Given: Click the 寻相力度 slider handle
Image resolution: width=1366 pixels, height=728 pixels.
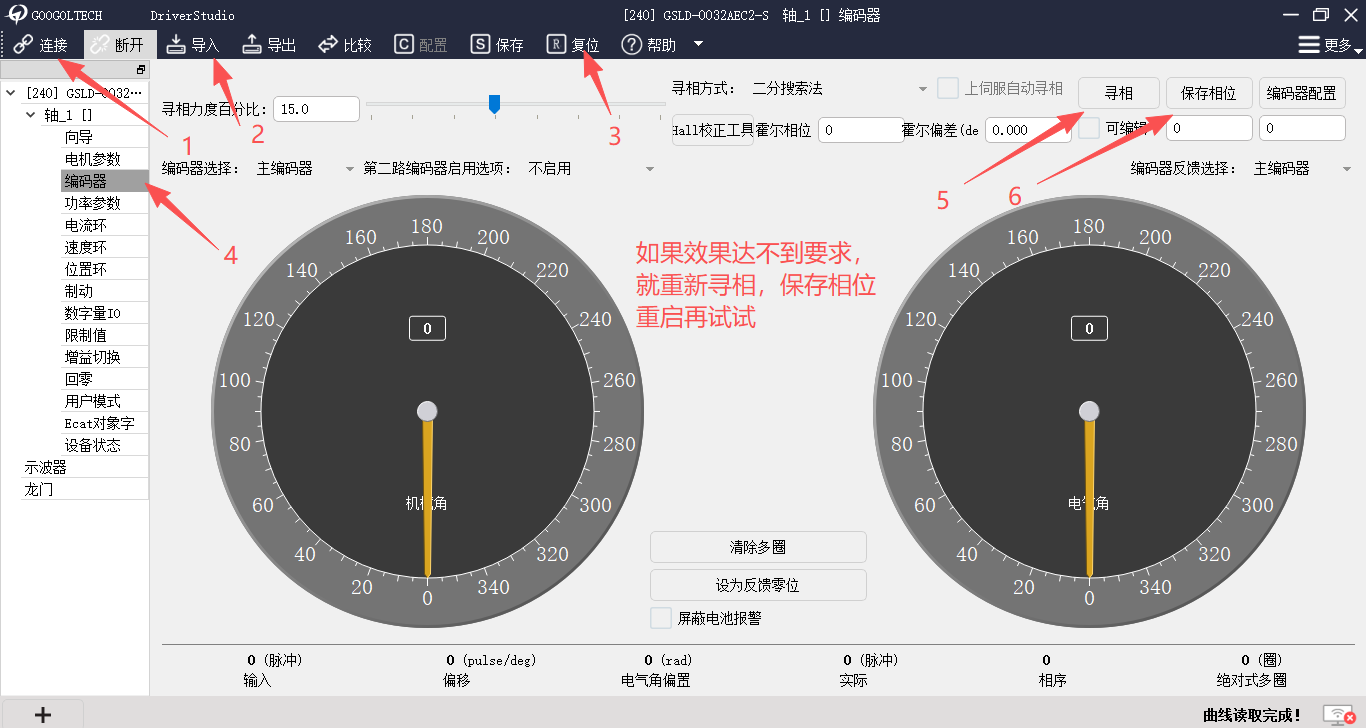Looking at the screenshot, I should (494, 104).
